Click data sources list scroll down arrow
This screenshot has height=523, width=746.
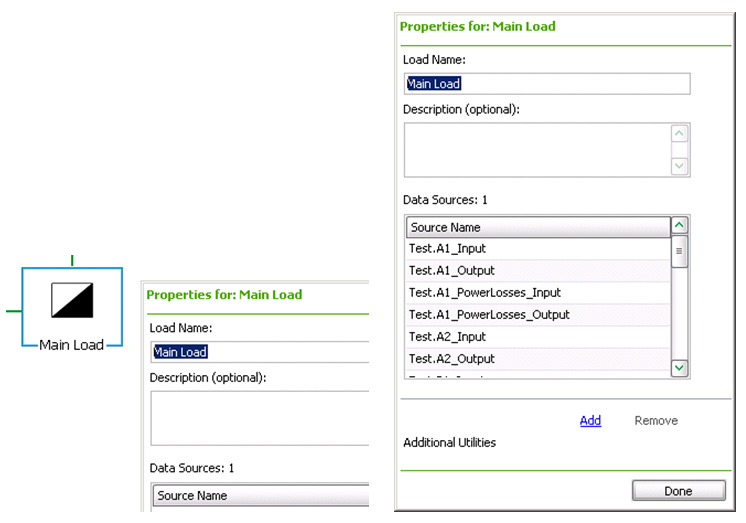coord(679,368)
